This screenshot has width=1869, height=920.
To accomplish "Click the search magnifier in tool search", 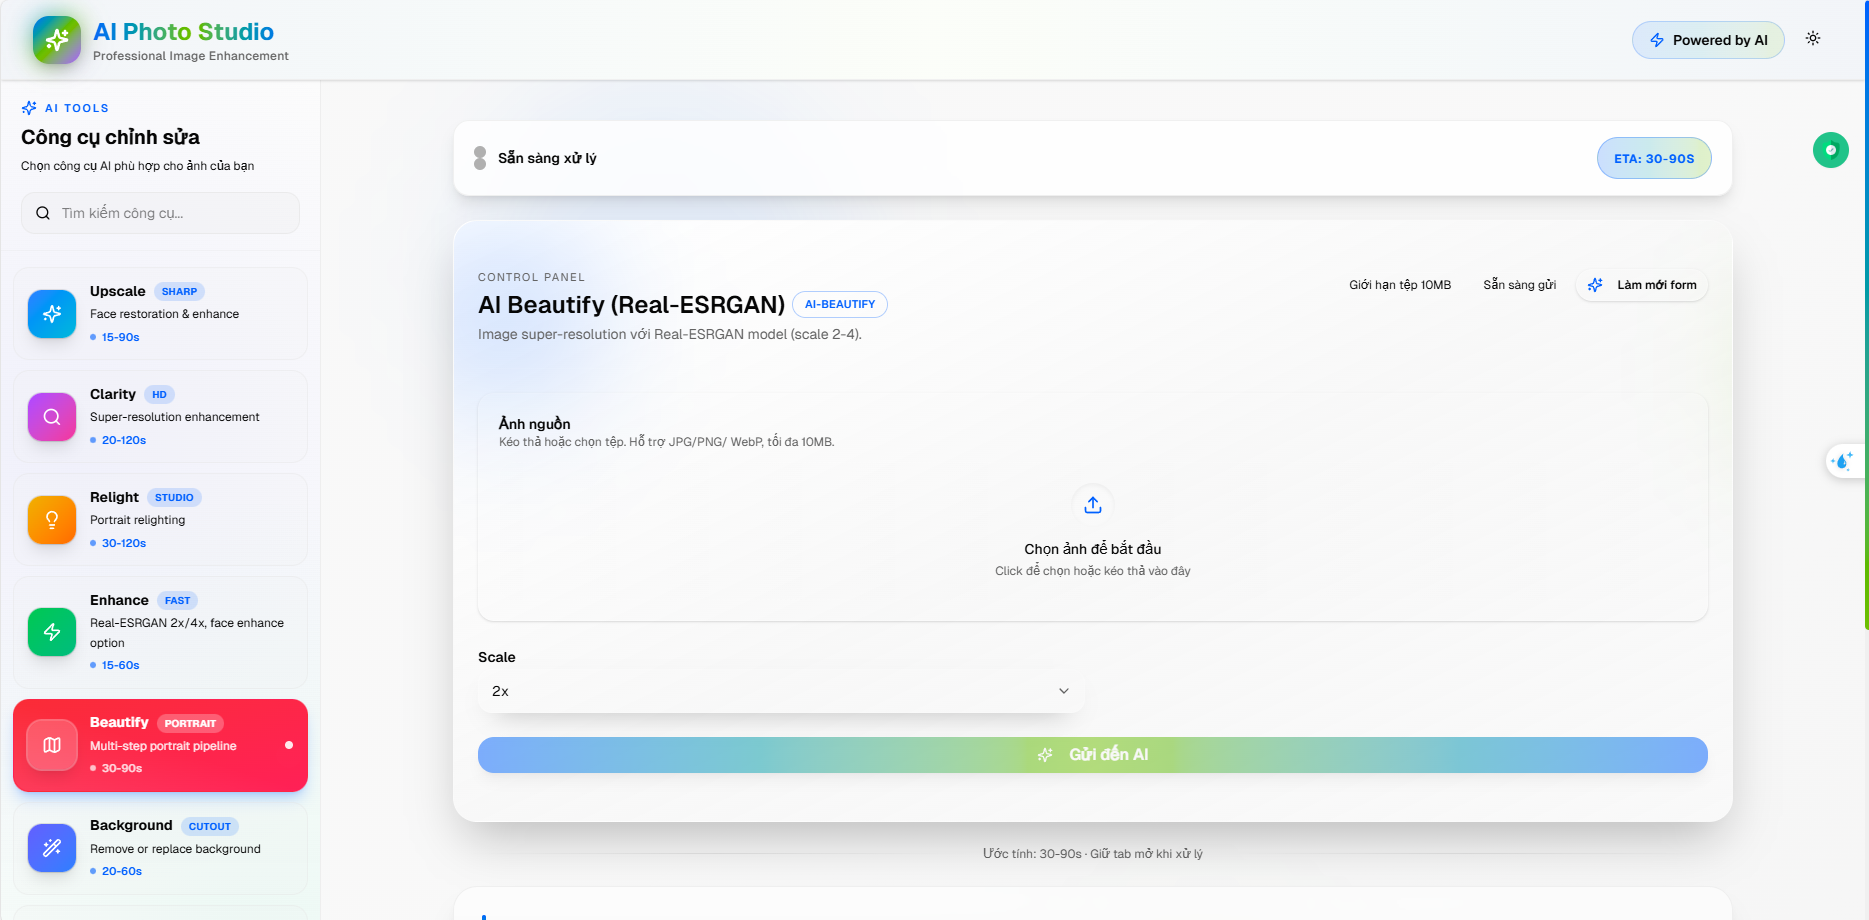I will click(x=42, y=213).
